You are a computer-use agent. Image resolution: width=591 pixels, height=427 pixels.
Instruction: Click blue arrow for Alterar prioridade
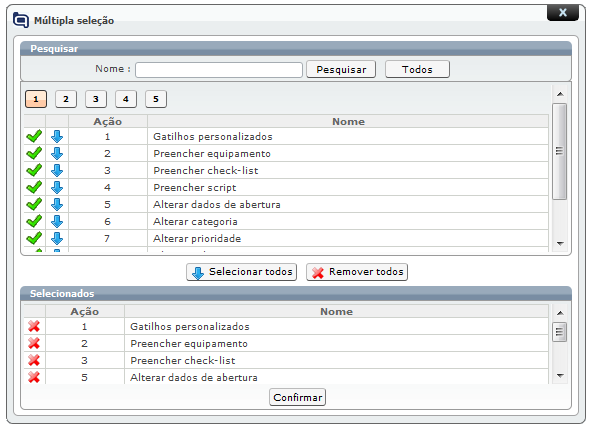click(57, 238)
